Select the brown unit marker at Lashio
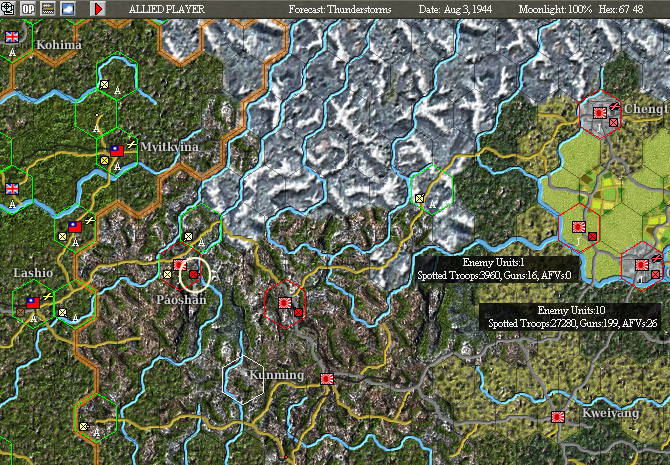The width and height of the screenshot is (670, 465). click(20, 313)
